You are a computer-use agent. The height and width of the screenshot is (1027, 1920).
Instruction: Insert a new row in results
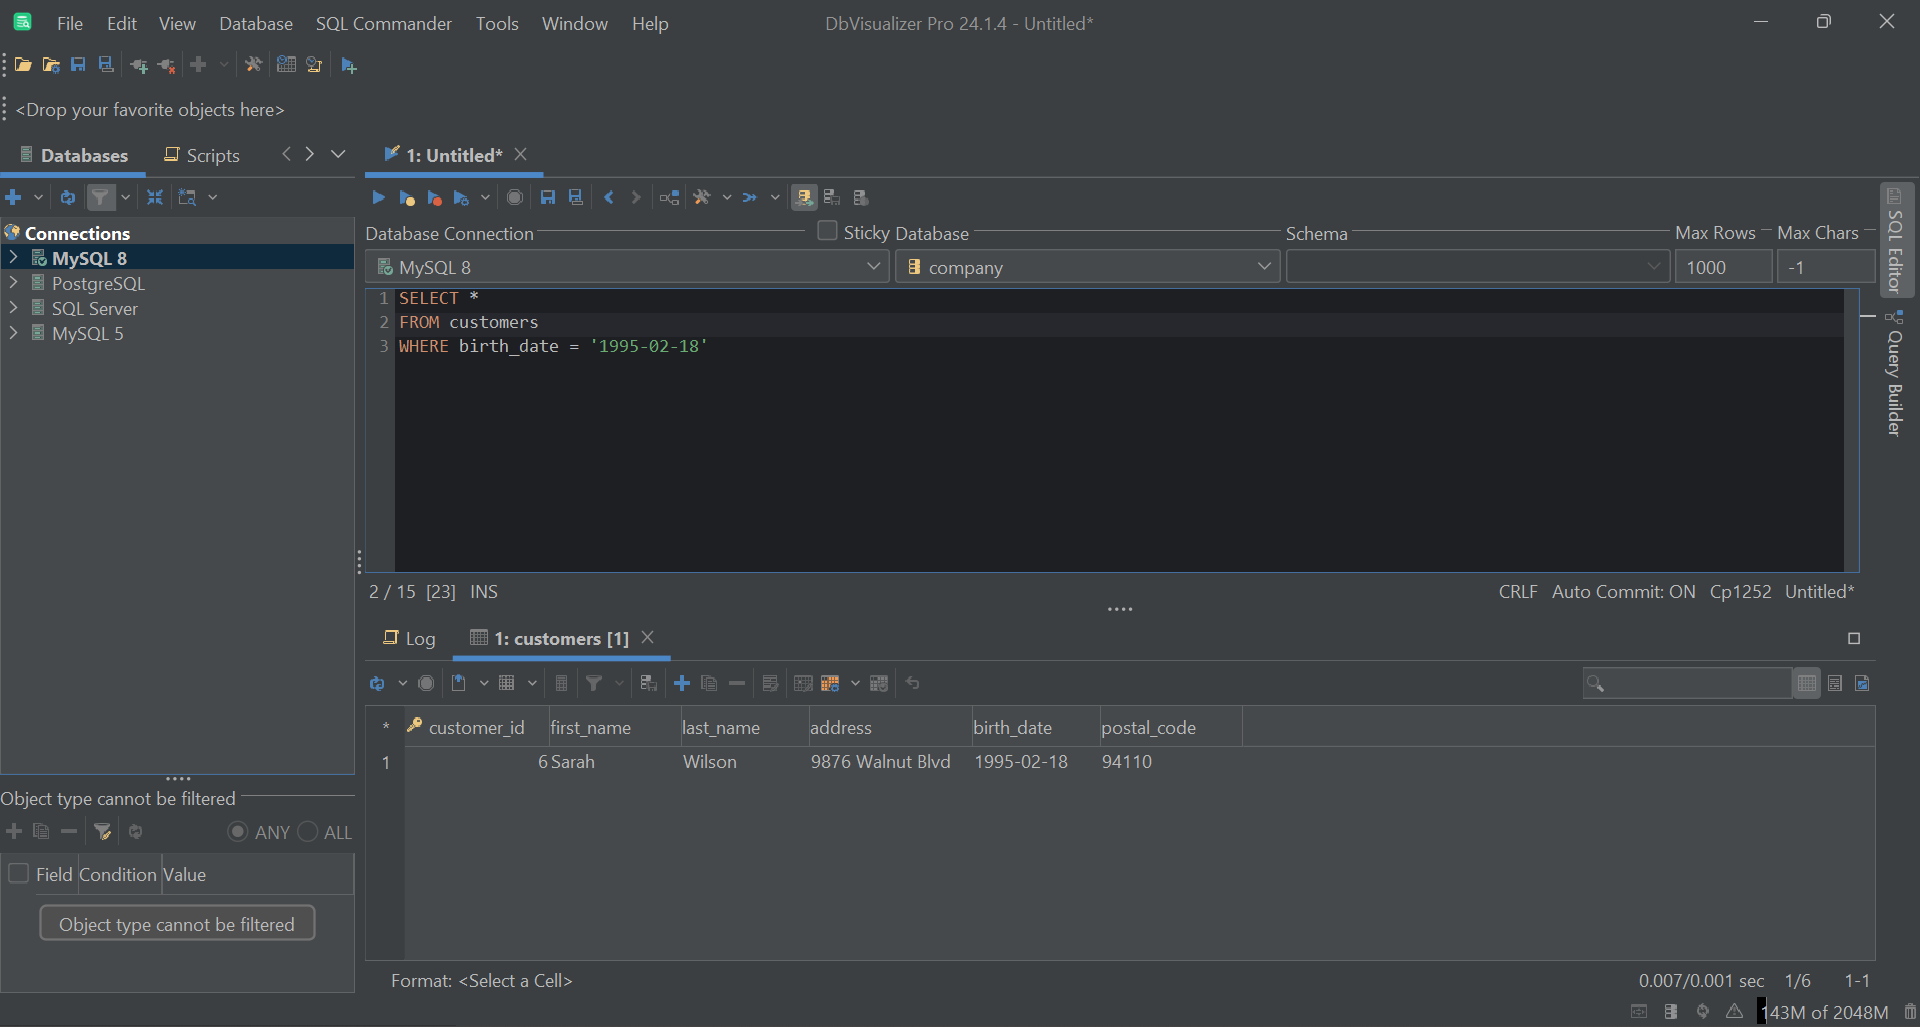coord(681,683)
